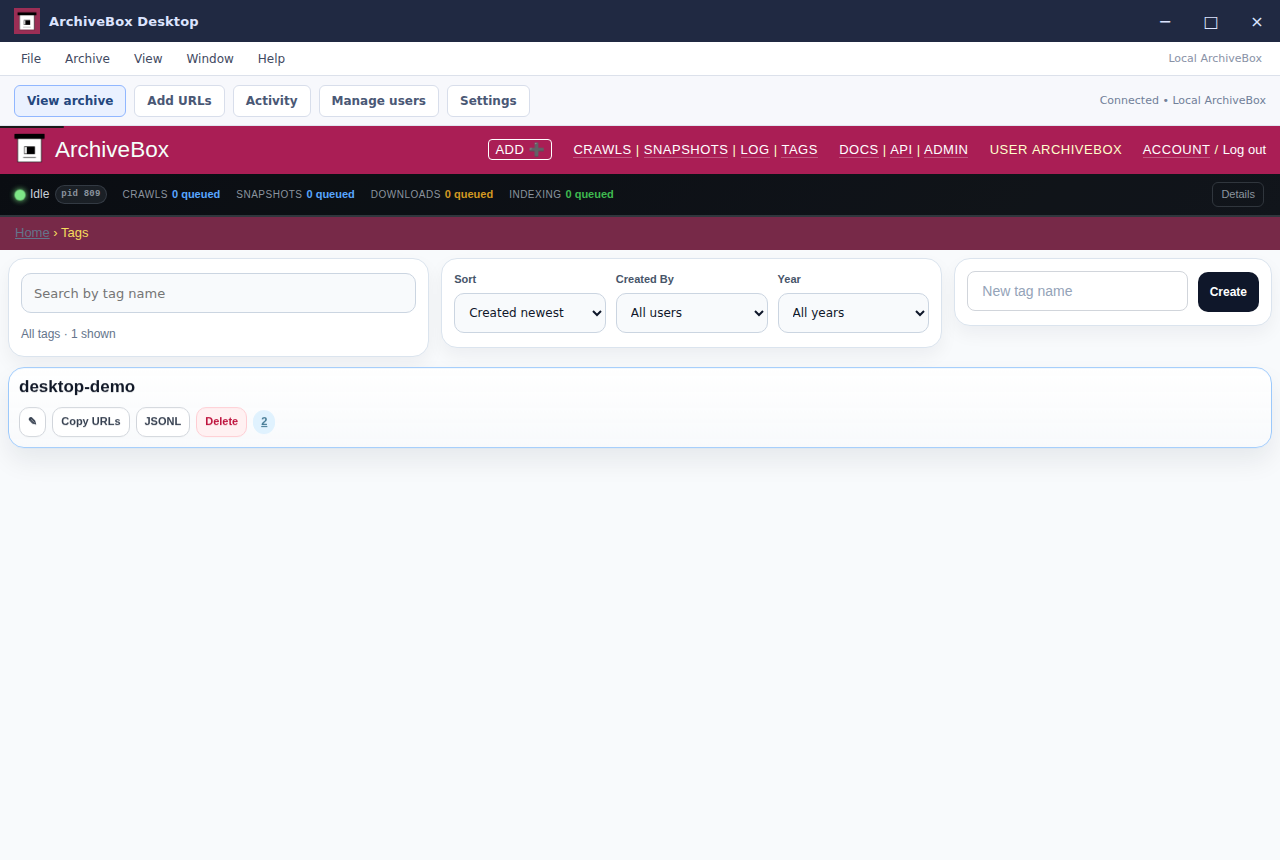Click the "All tags · 1 shown" text
The image size is (1280, 860).
pyautogui.click(x=68, y=334)
